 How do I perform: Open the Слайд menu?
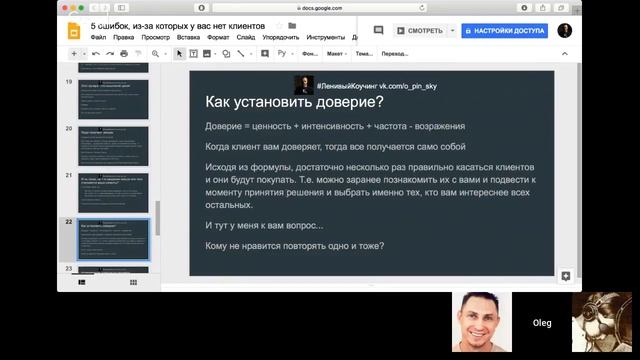[246, 37]
